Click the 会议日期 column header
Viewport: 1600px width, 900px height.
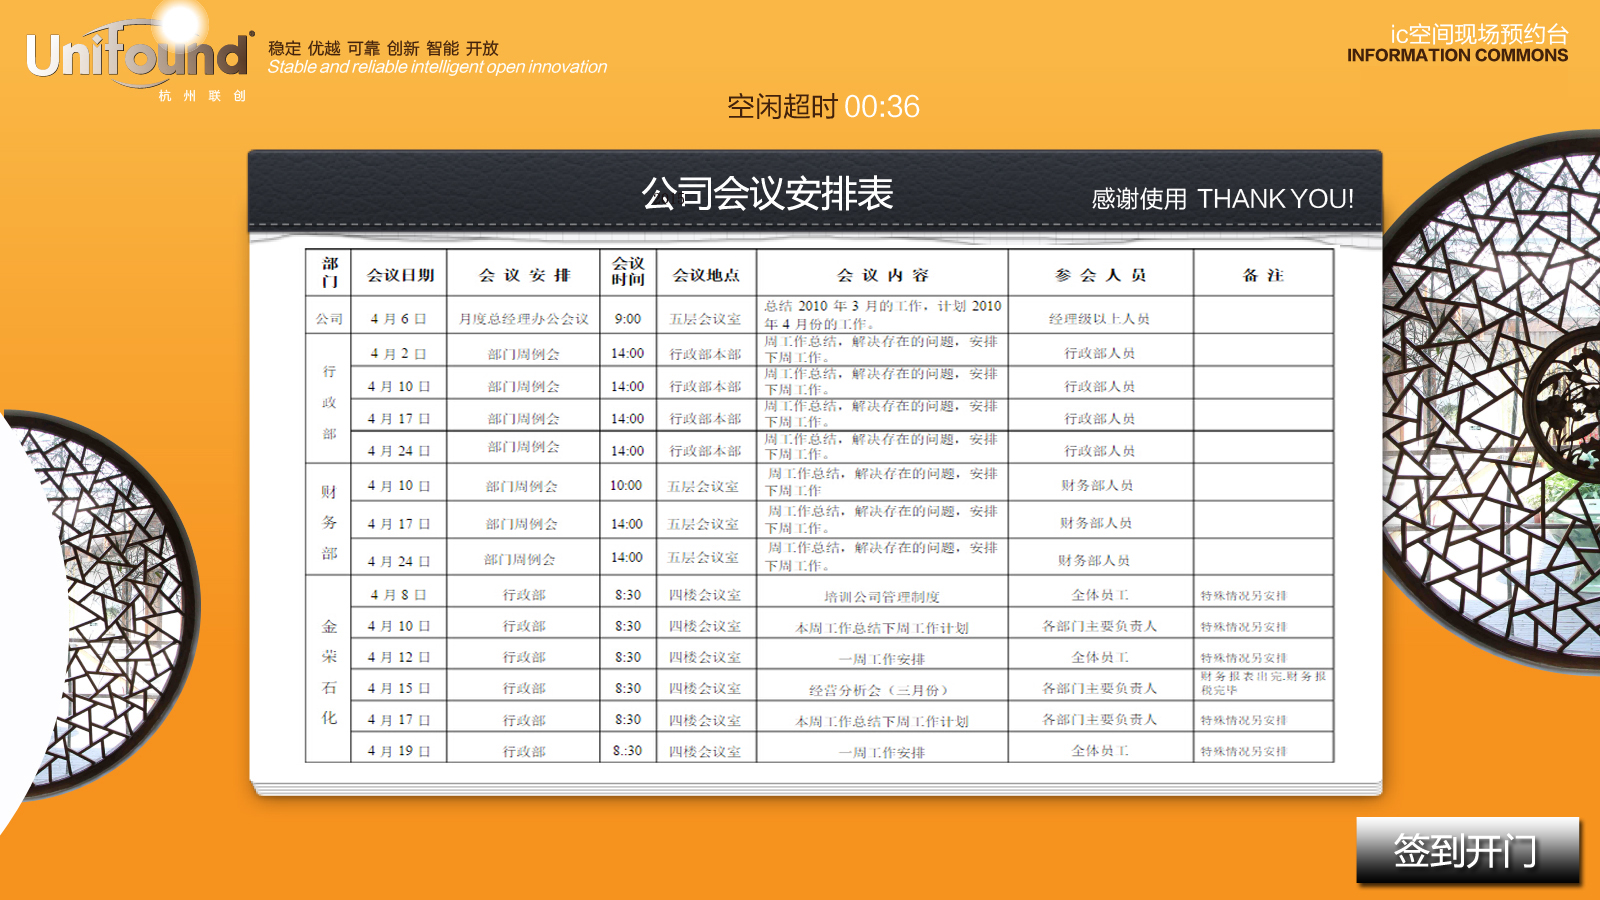[400, 275]
